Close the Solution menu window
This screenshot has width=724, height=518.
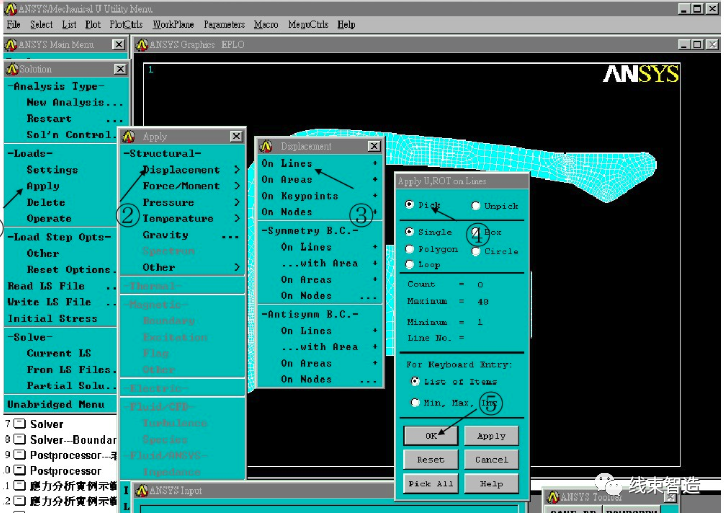[120, 69]
